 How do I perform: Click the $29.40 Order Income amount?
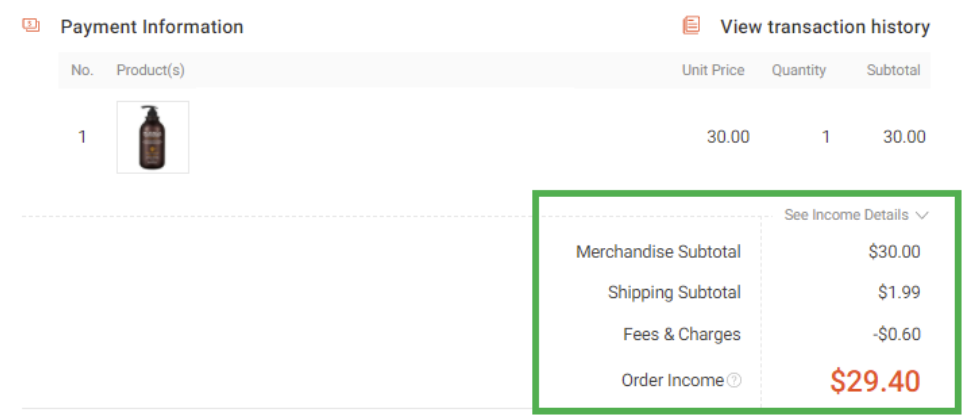point(874,381)
